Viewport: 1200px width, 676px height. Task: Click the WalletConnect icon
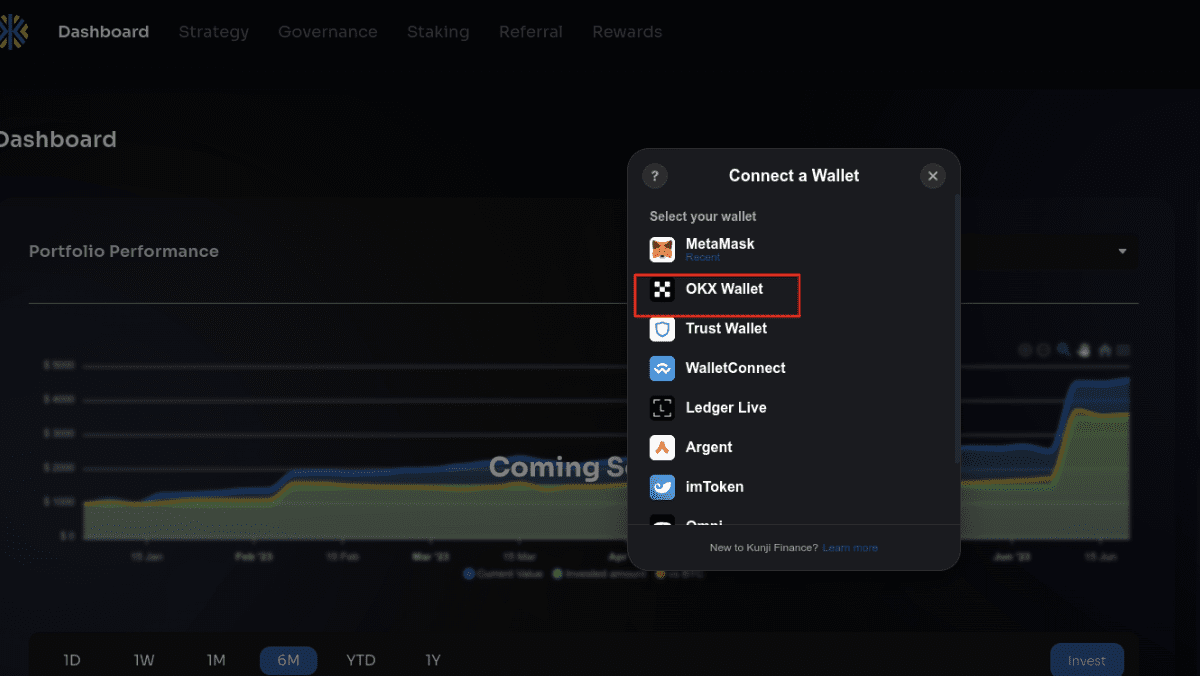662,368
